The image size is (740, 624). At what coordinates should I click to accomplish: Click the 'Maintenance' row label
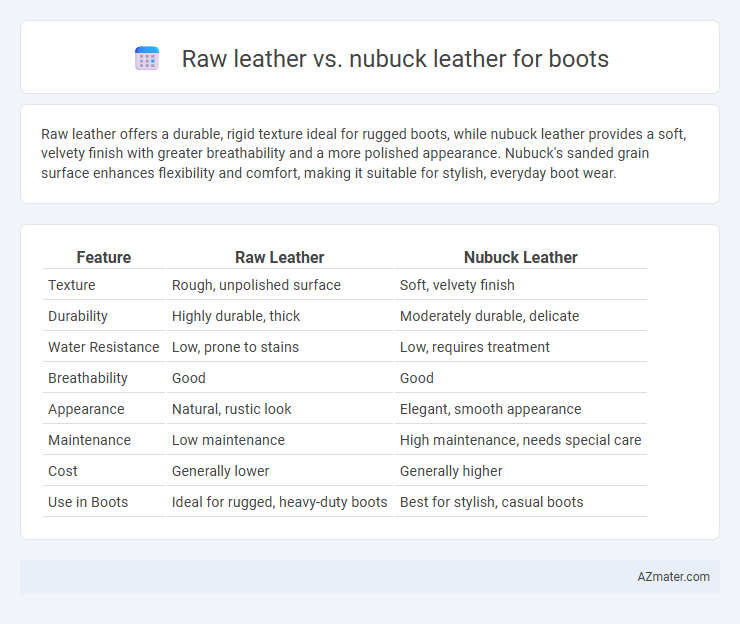(89, 440)
